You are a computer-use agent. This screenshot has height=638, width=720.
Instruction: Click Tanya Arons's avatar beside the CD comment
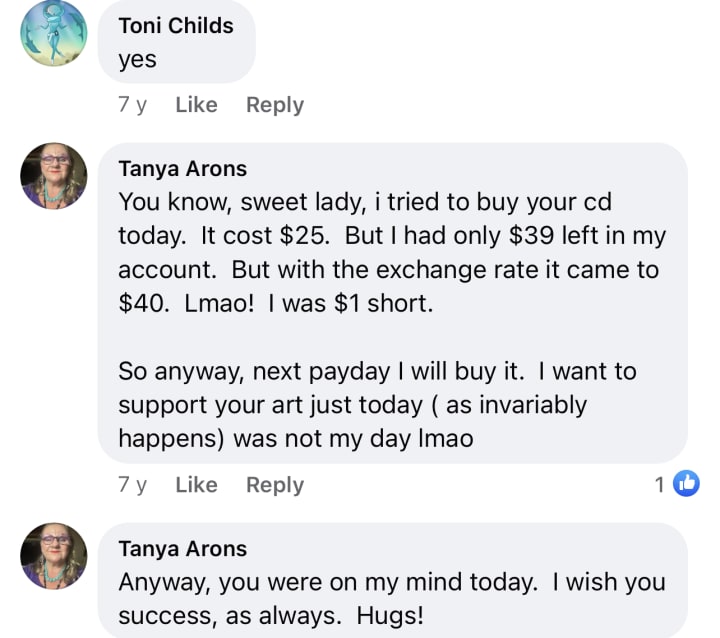tap(53, 176)
